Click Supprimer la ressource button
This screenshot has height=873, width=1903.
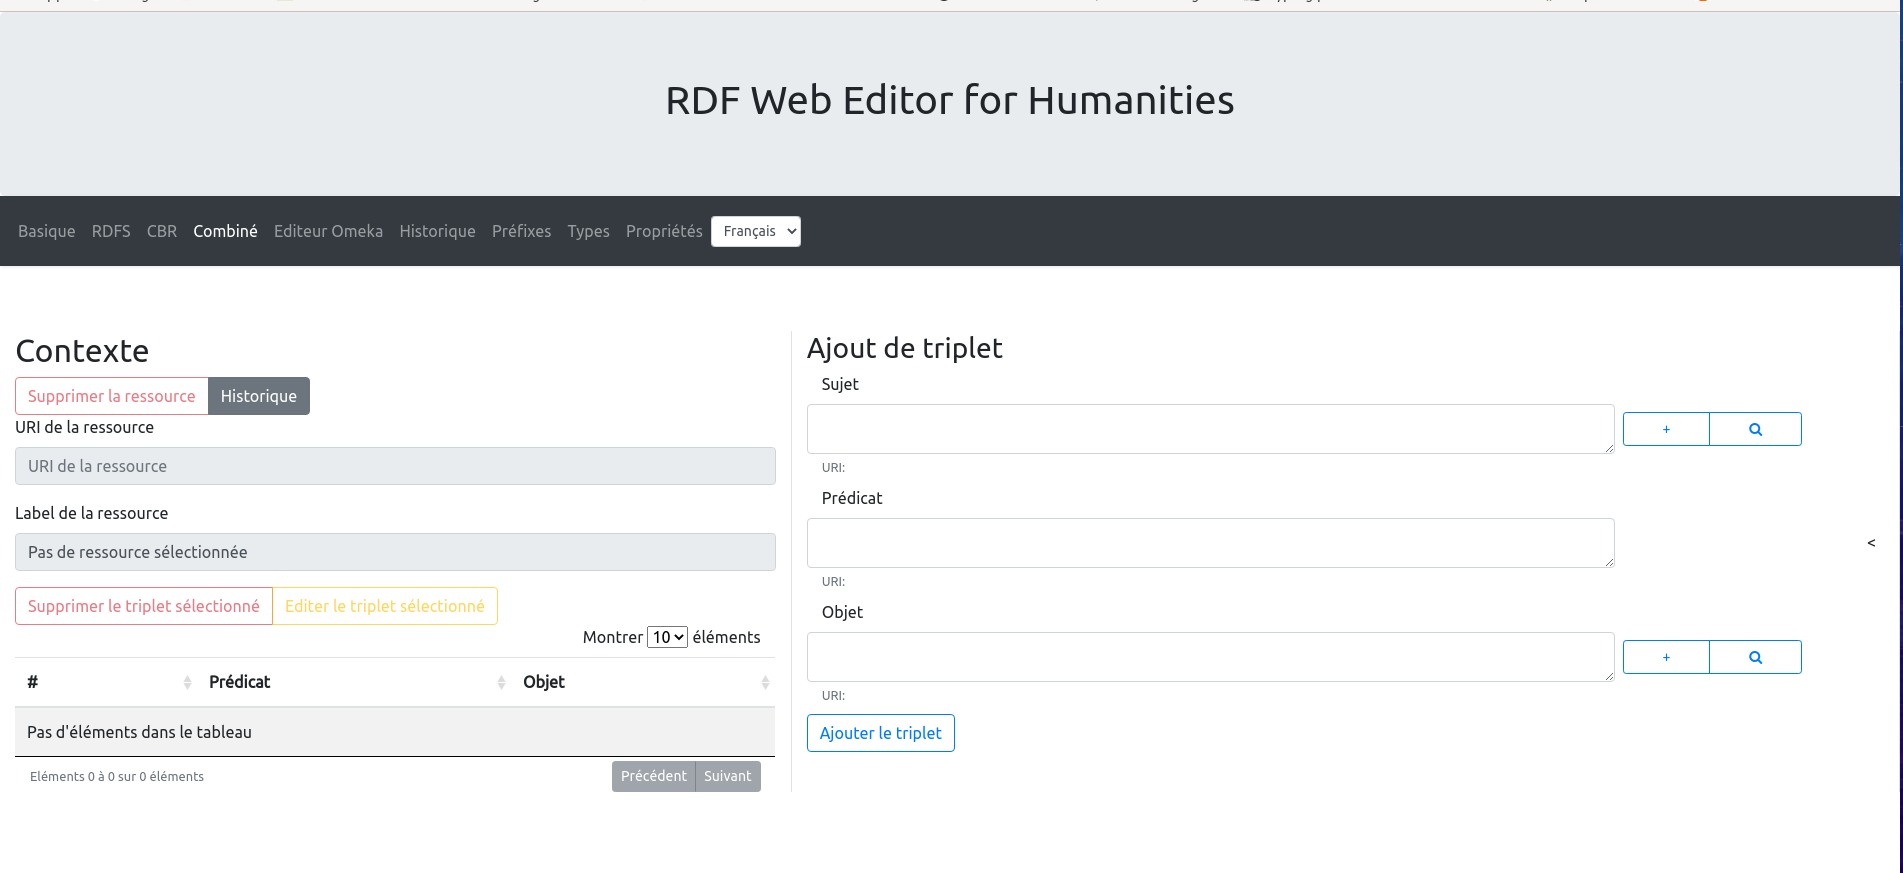112,396
